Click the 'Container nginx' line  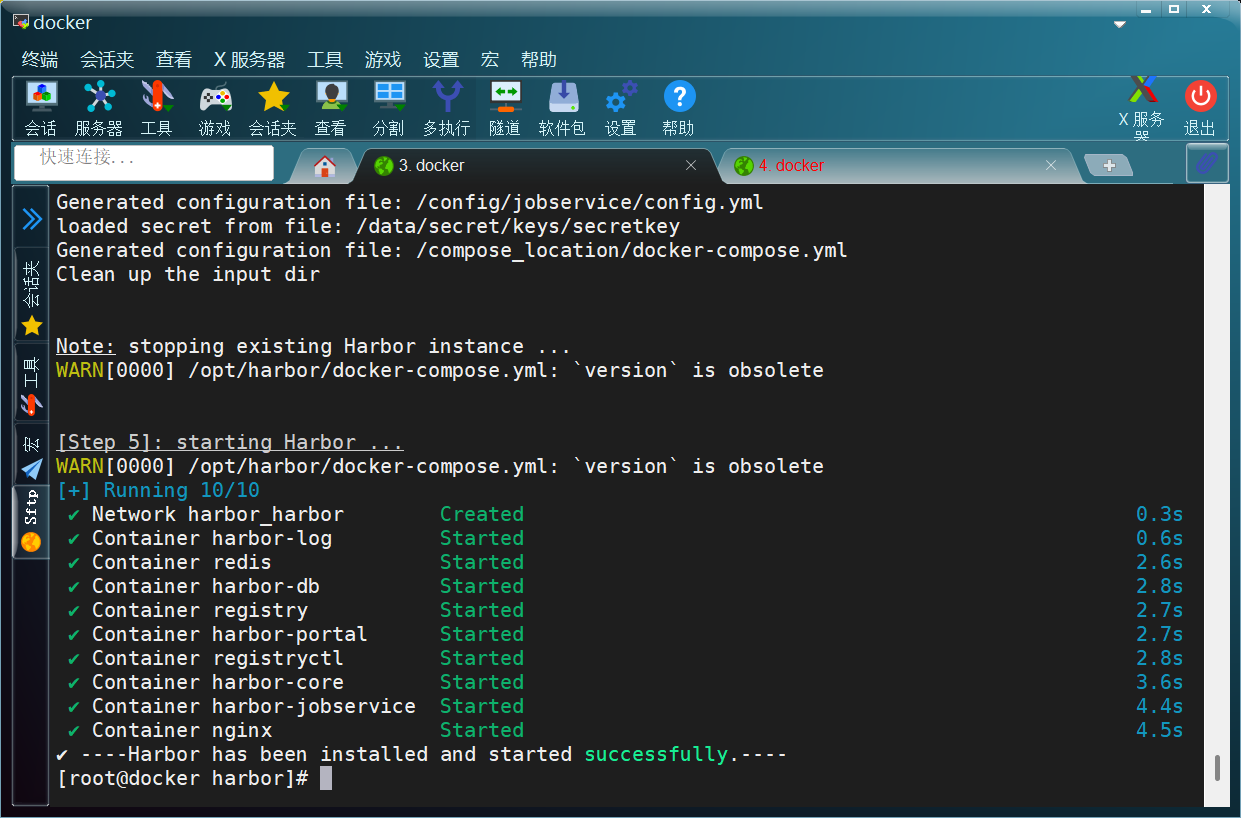point(620,730)
